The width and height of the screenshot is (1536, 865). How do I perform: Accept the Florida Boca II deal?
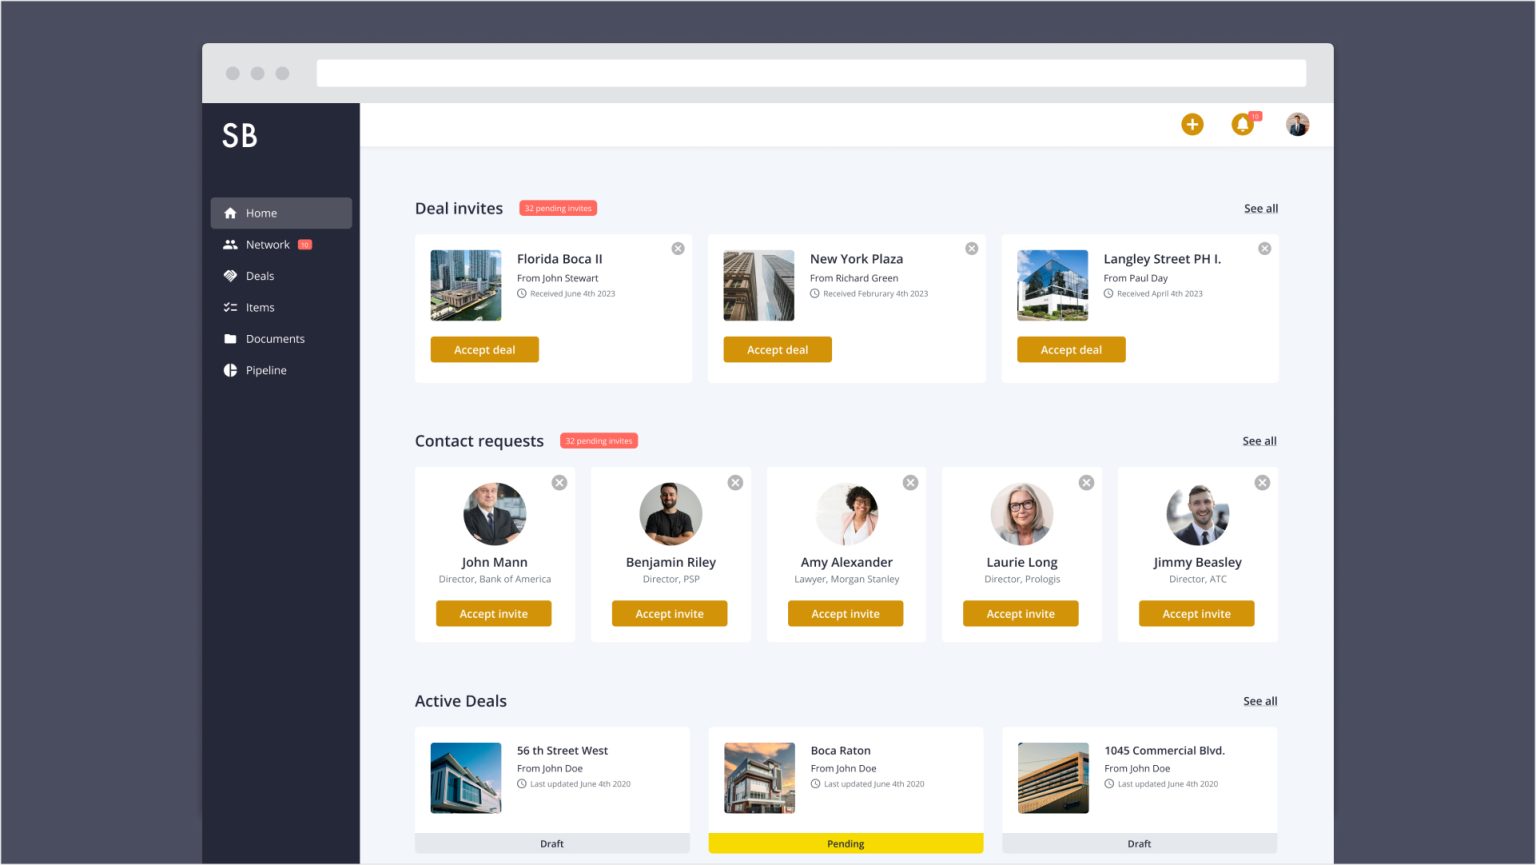click(x=484, y=350)
